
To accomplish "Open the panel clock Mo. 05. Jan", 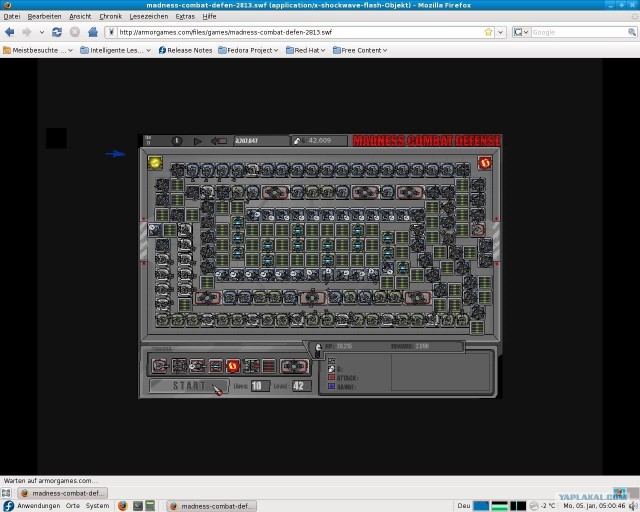I will 594,506.
